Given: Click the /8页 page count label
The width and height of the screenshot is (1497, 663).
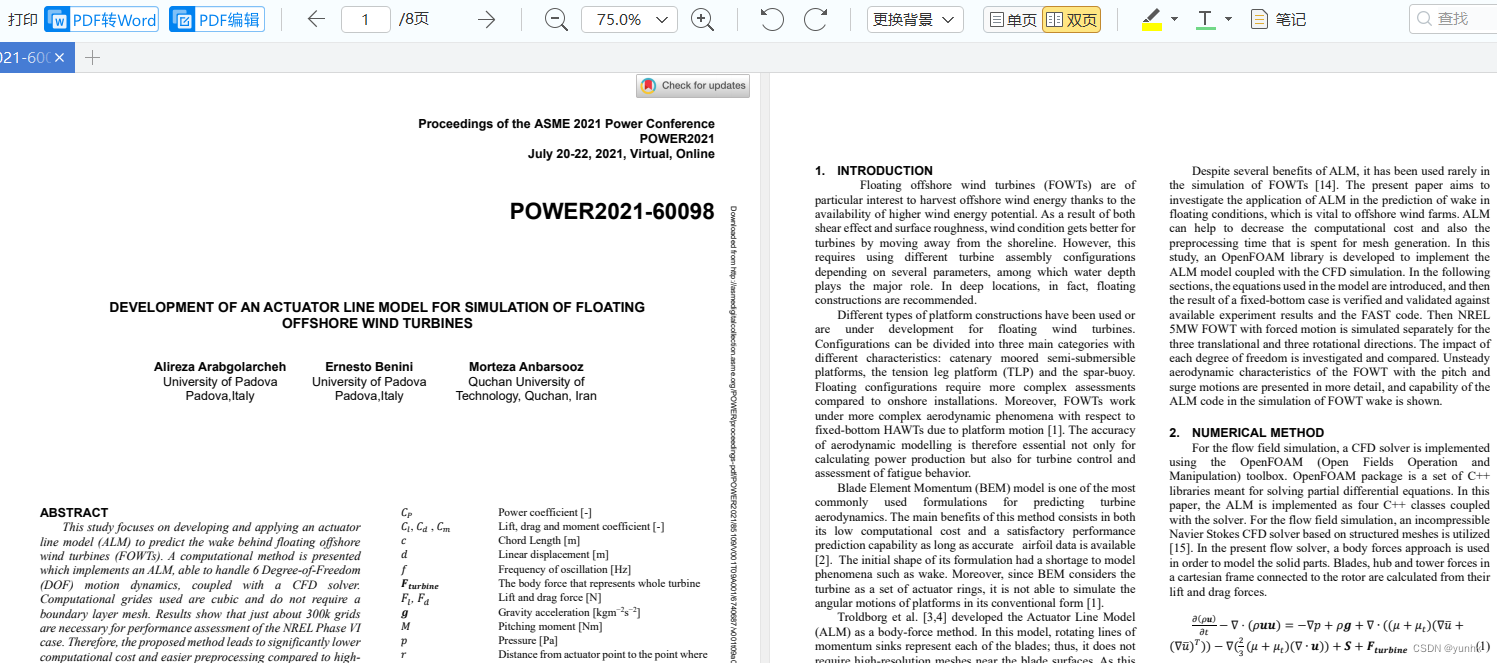Looking at the screenshot, I should [414, 19].
